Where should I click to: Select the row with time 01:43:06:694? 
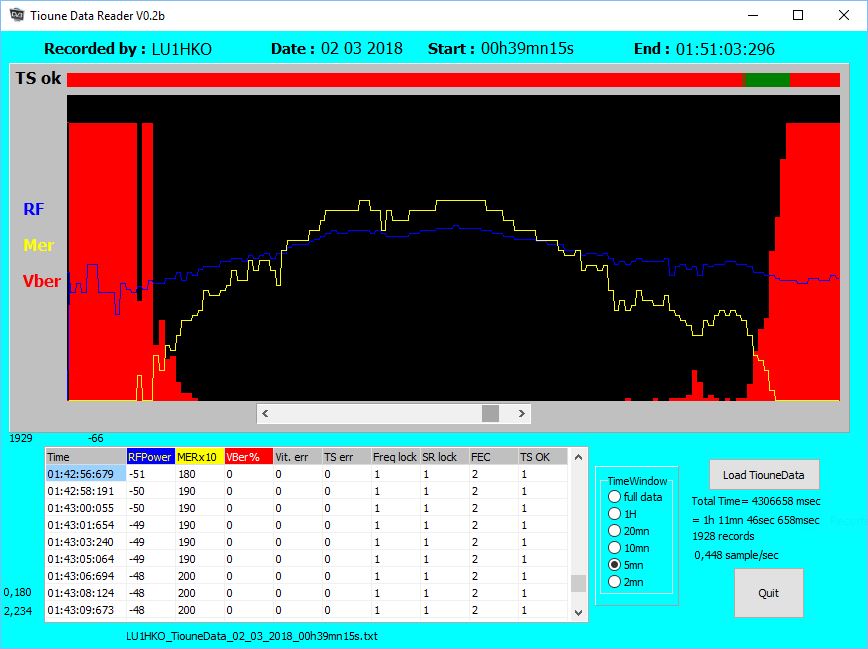[x=306, y=576]
